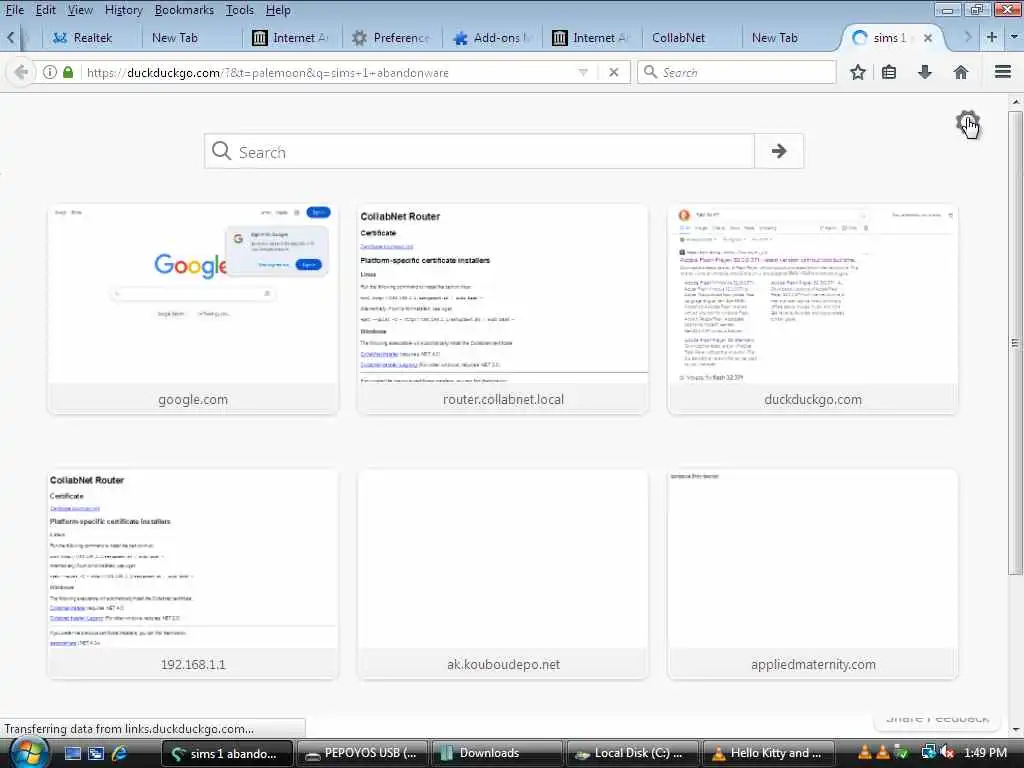The height and width of the screenshot is (768, 1024).
Task: Switch to PEPOYOS USB taskbar window
Action: (362, 753)
